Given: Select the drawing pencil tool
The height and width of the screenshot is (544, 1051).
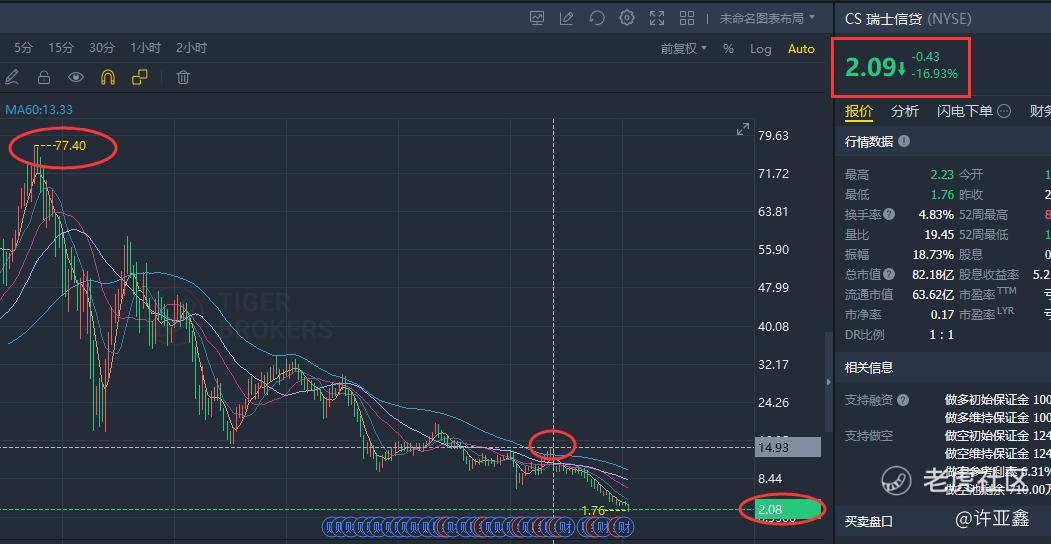Looking at the screenshot, I should [x=11, y=77].
